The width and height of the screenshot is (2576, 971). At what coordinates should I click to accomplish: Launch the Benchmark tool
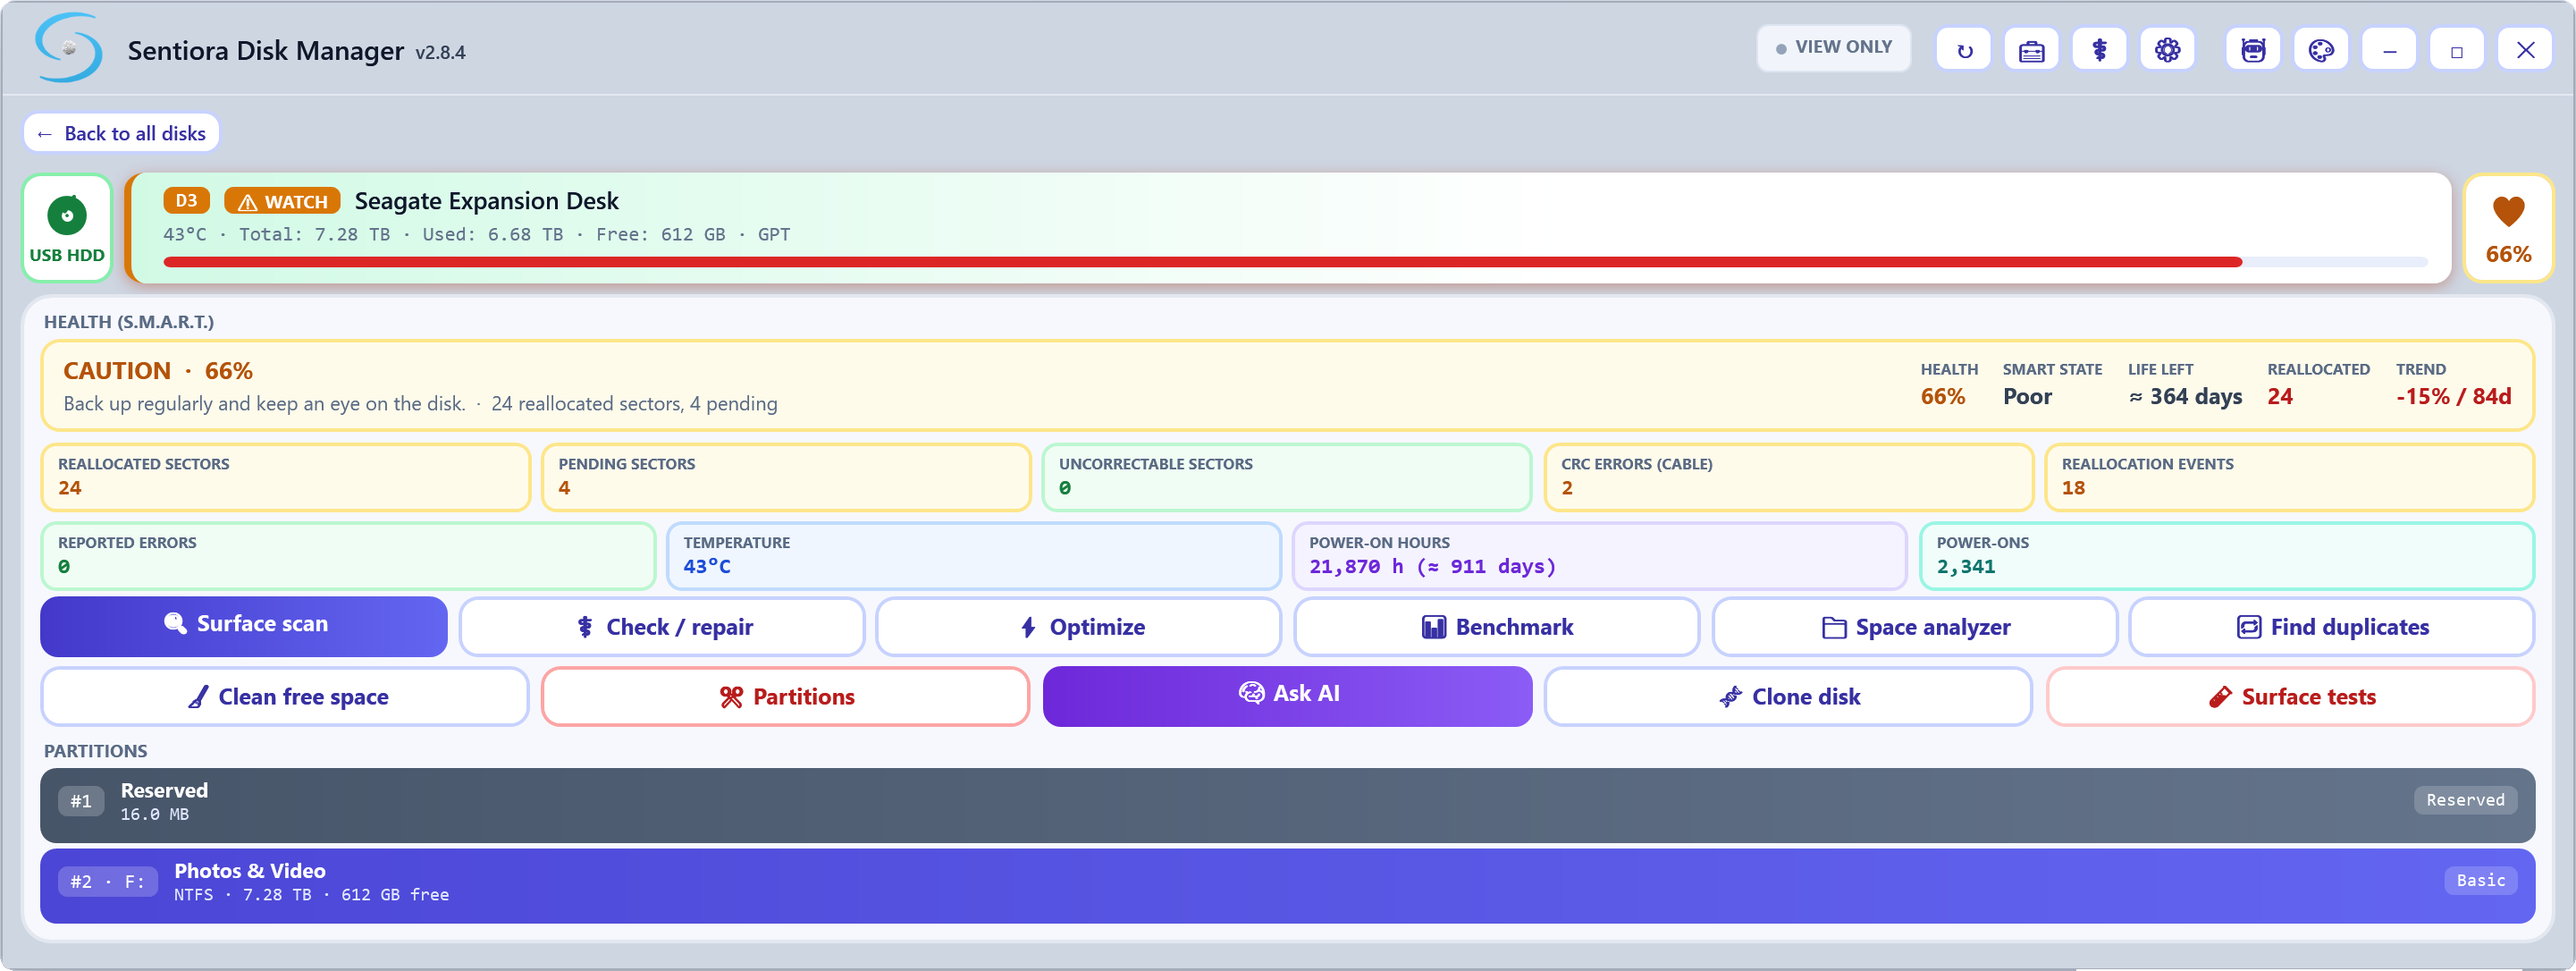pyautogui.click(x=1496, y=627)
